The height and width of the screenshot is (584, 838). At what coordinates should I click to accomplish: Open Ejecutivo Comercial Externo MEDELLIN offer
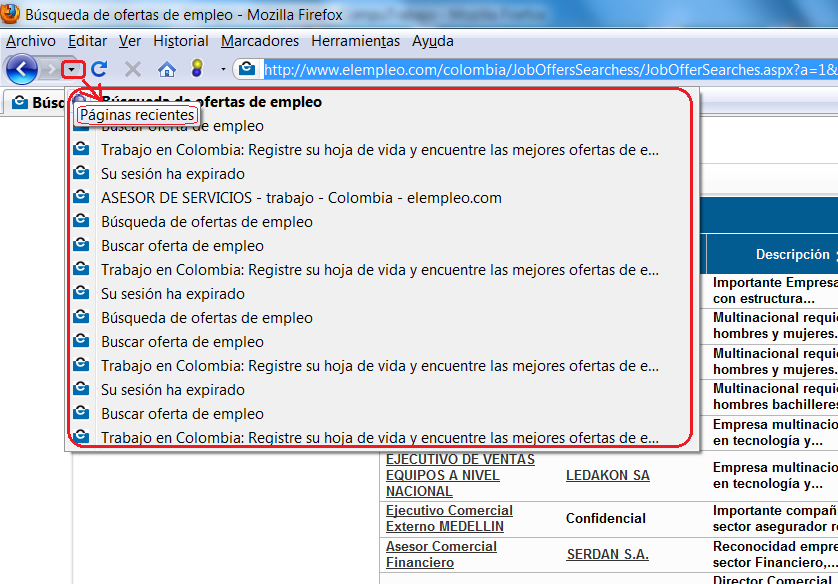[449, 518]
